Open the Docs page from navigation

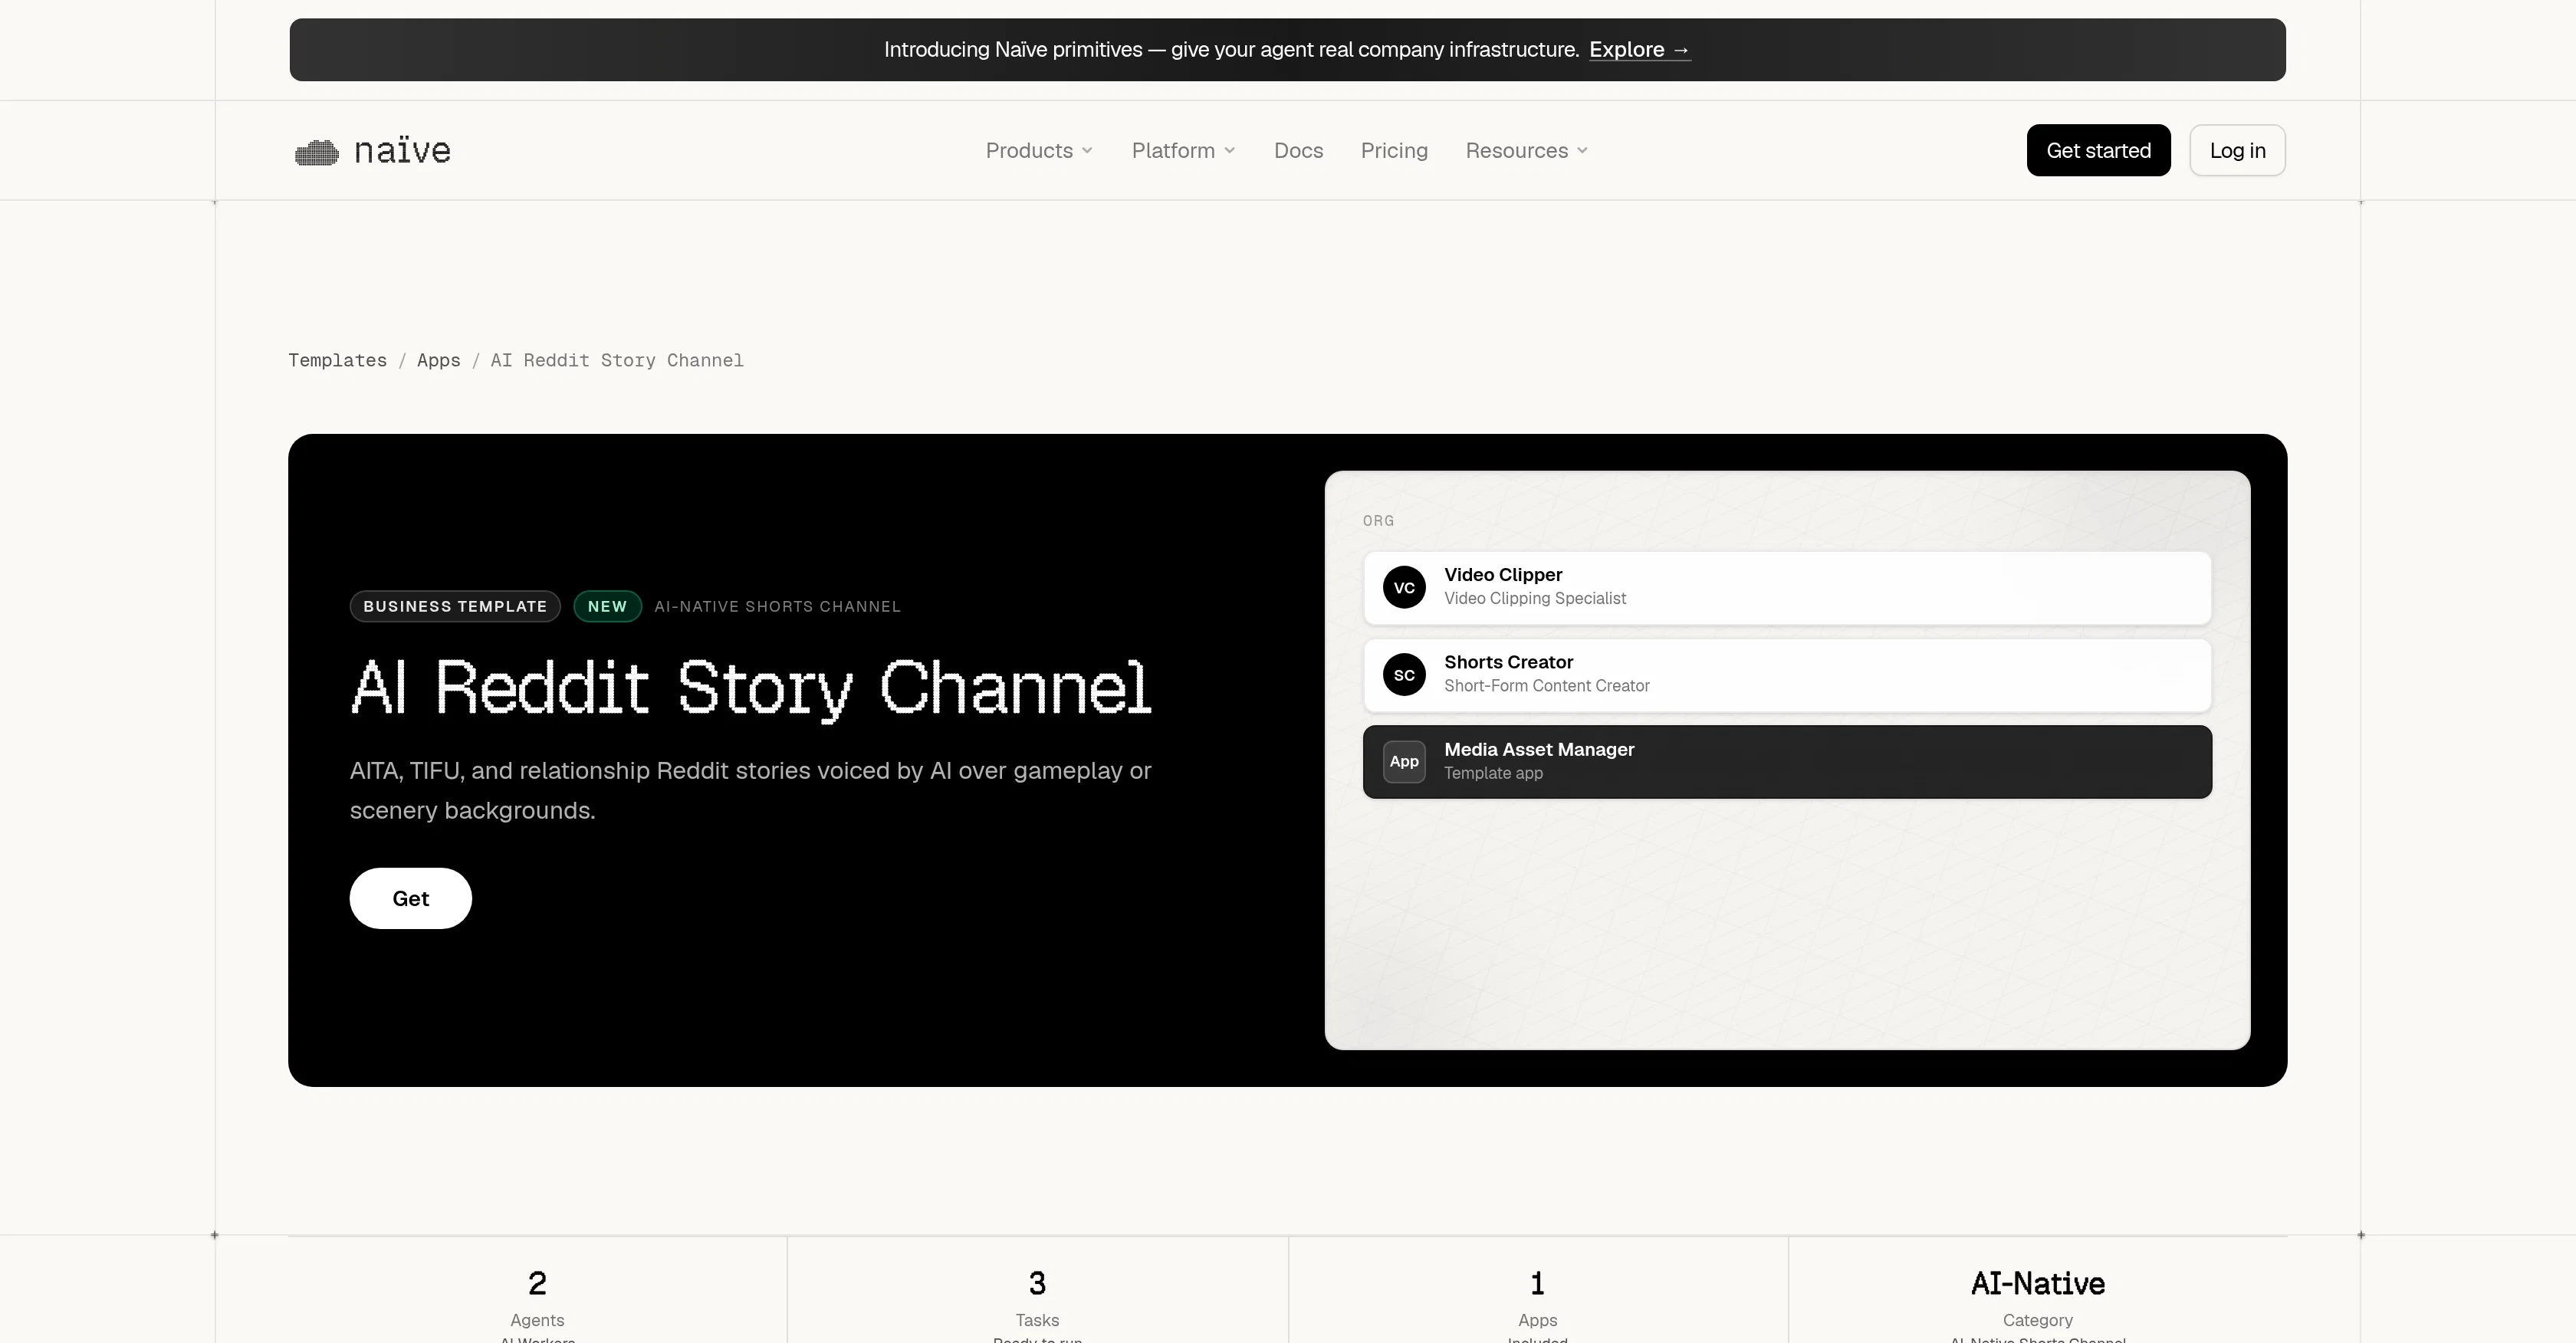pyautogui.click(x=1298, y=150)
